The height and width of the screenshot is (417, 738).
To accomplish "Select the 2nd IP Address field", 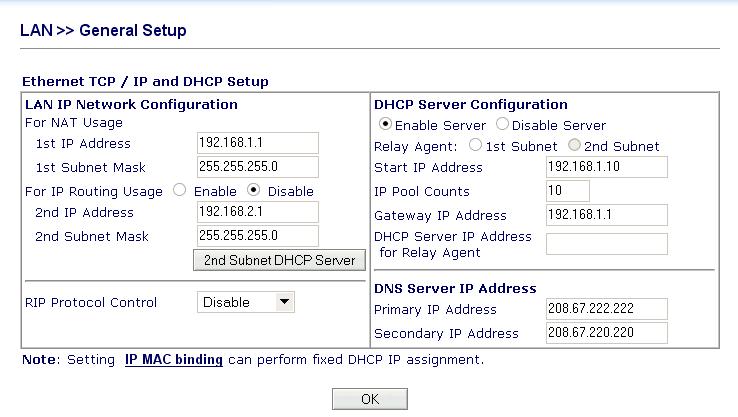I will click(x=257, y=212).
